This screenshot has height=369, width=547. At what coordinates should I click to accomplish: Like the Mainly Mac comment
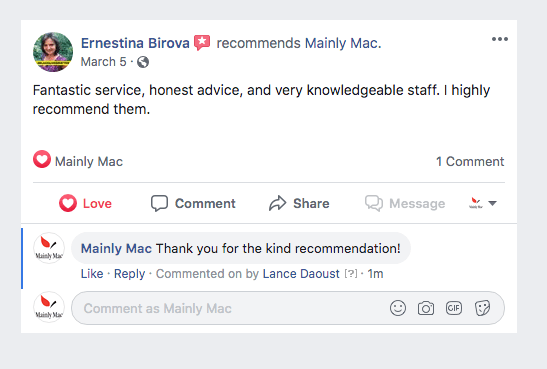(x=92, y=274)
